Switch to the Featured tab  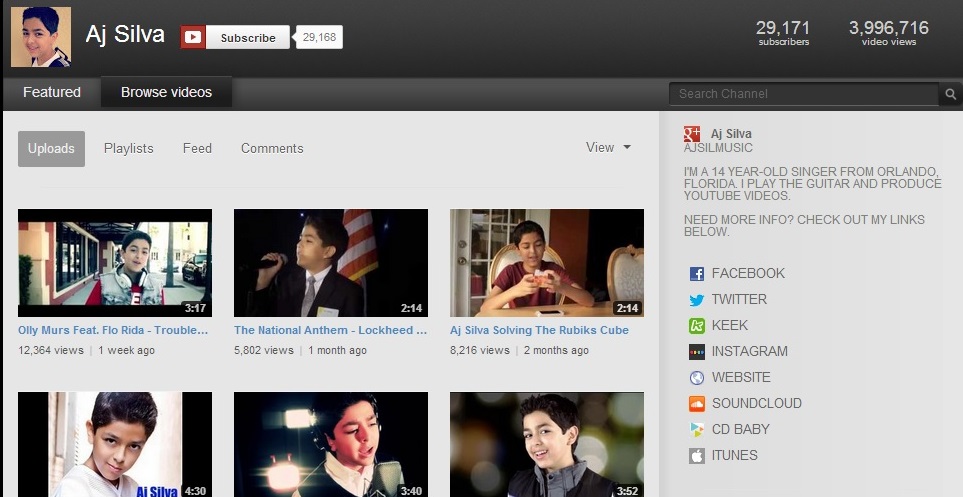(52, 92)
